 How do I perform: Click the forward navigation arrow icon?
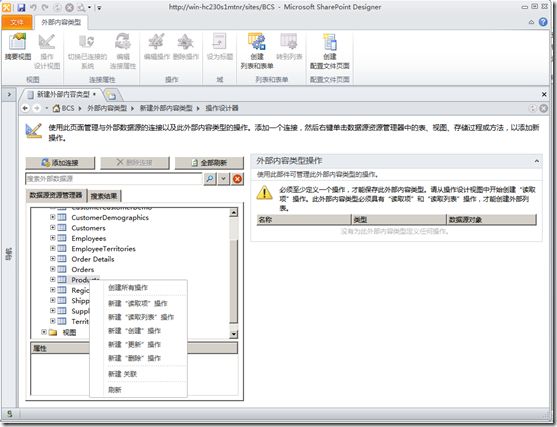(37, 108)
